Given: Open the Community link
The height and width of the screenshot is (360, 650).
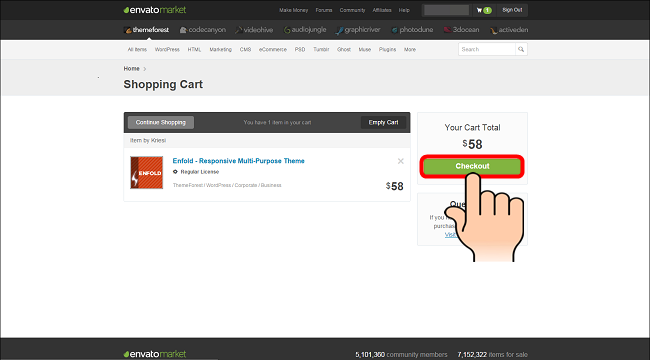Looking at the screenshot, I should pyautogui.click(x=352, y=10).
